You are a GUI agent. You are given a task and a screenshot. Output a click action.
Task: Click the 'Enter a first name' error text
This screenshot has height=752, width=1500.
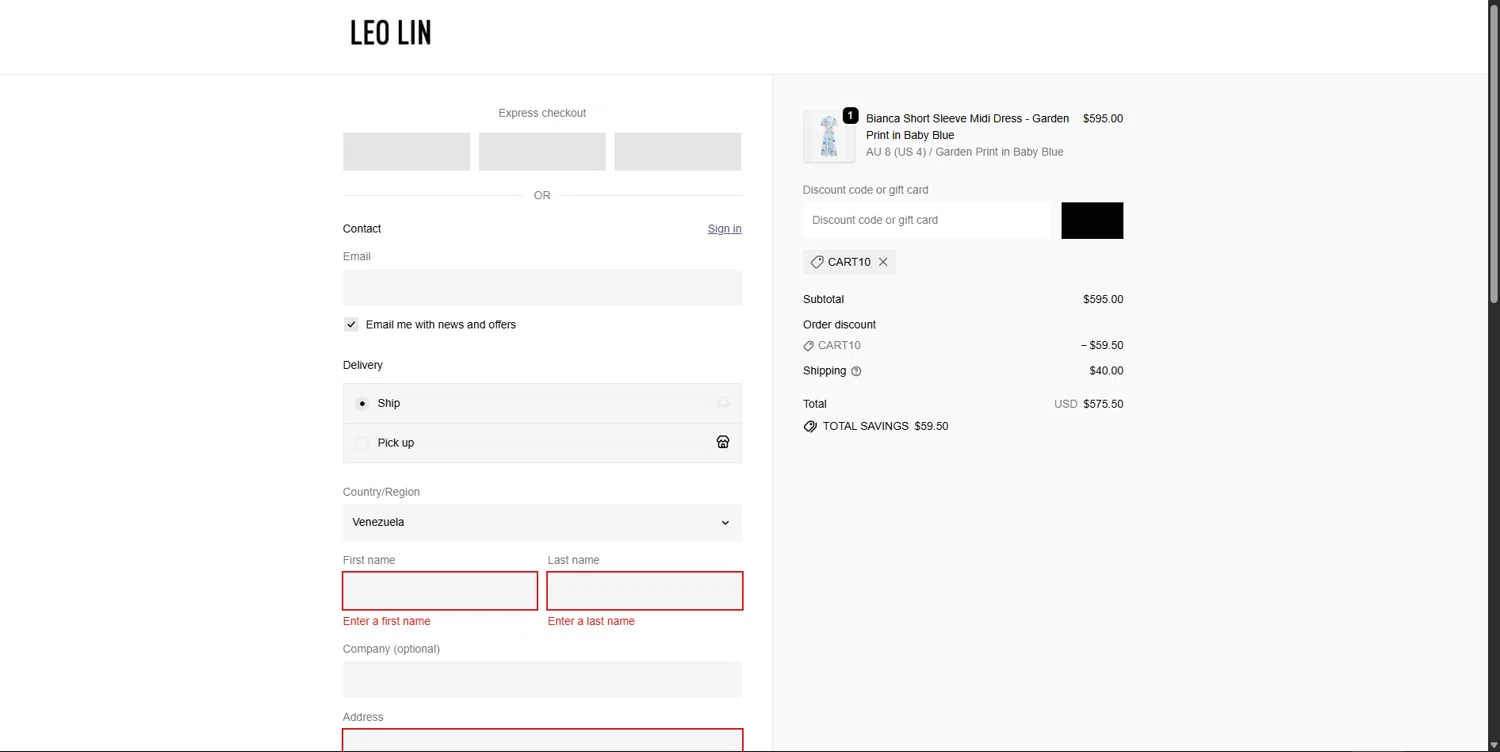(x=387, y=621)
